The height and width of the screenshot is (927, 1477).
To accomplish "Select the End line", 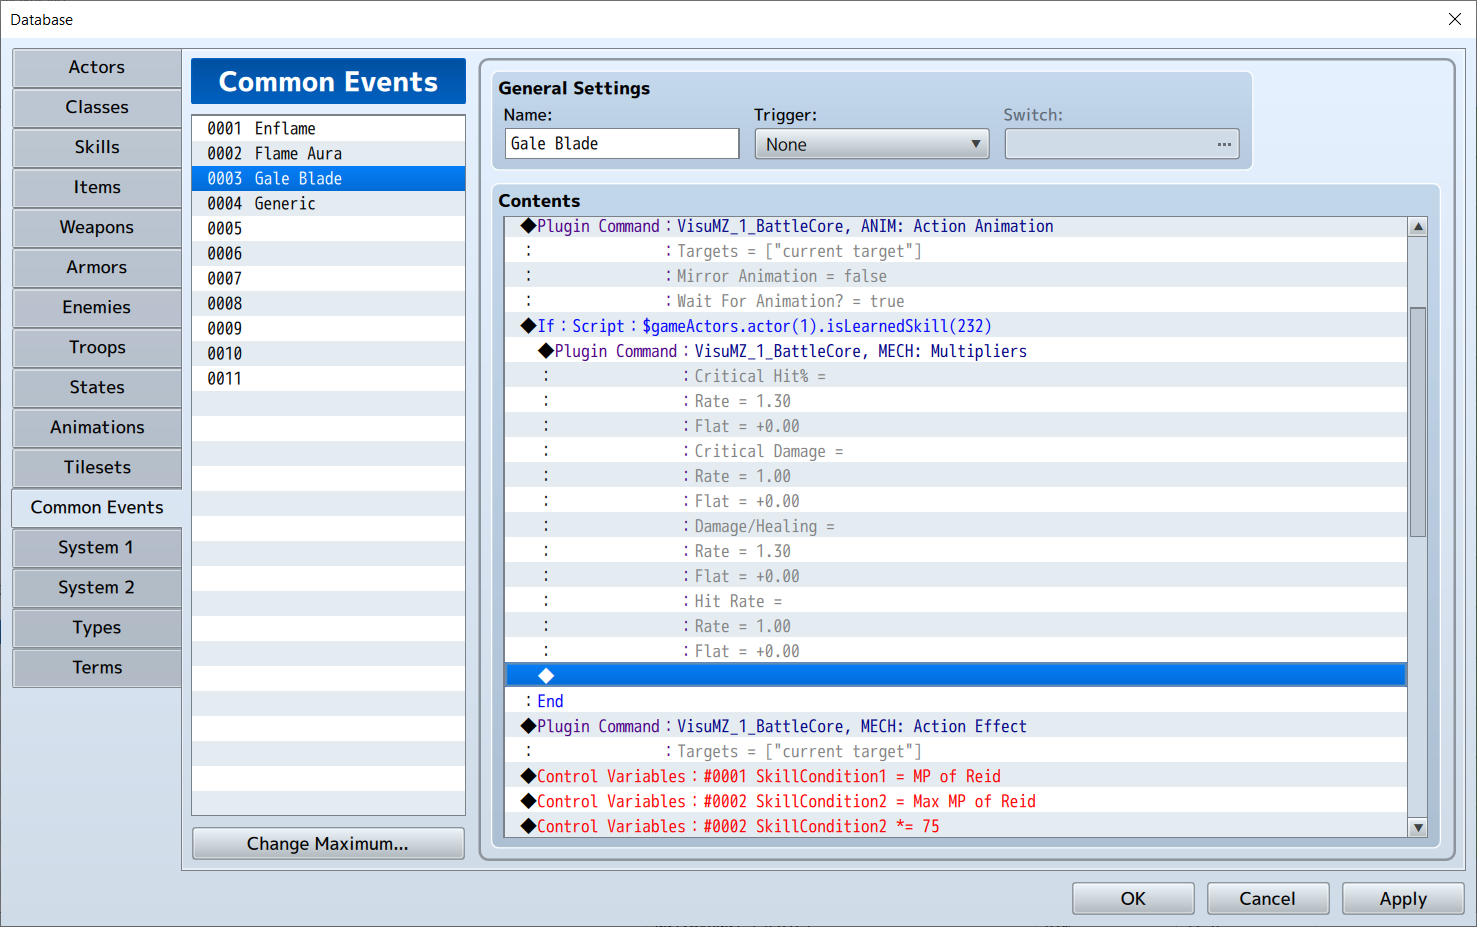I will coord(955,701).
